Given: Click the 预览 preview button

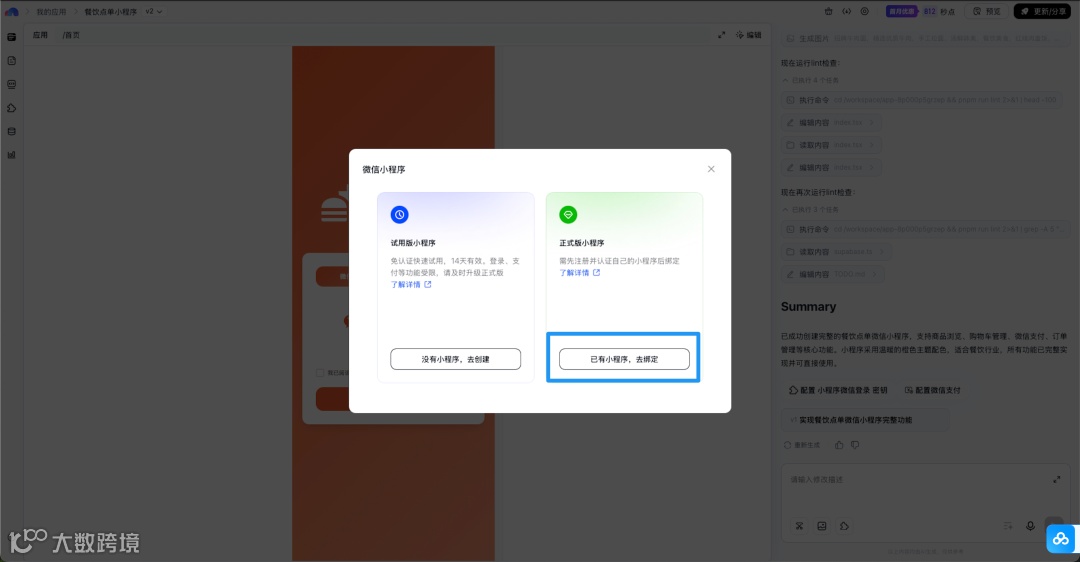Looking at the screenshot, I should tap(986, 11).
